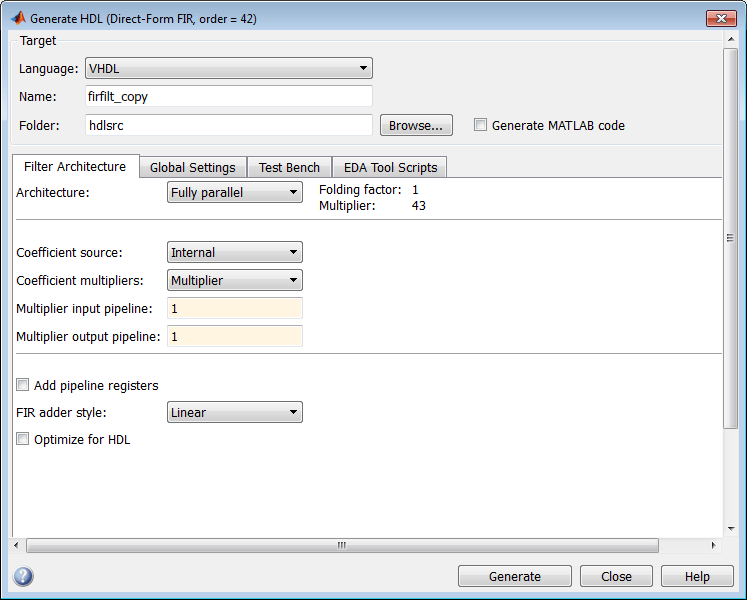The image size is (747, 600).
Task: Check the Optimize for HDL option
Action: (x=23, y=439)
